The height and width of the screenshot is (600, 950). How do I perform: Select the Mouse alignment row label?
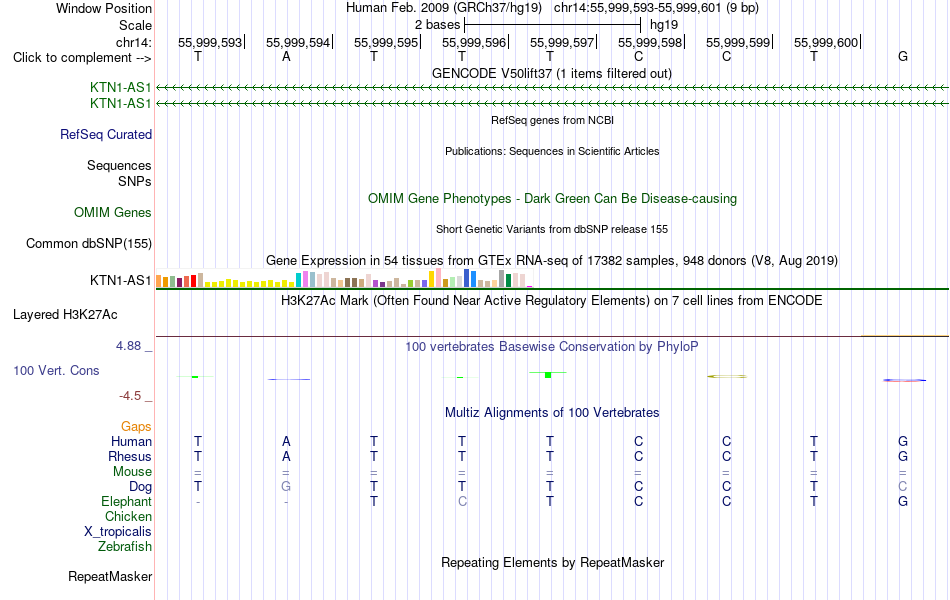132,472
